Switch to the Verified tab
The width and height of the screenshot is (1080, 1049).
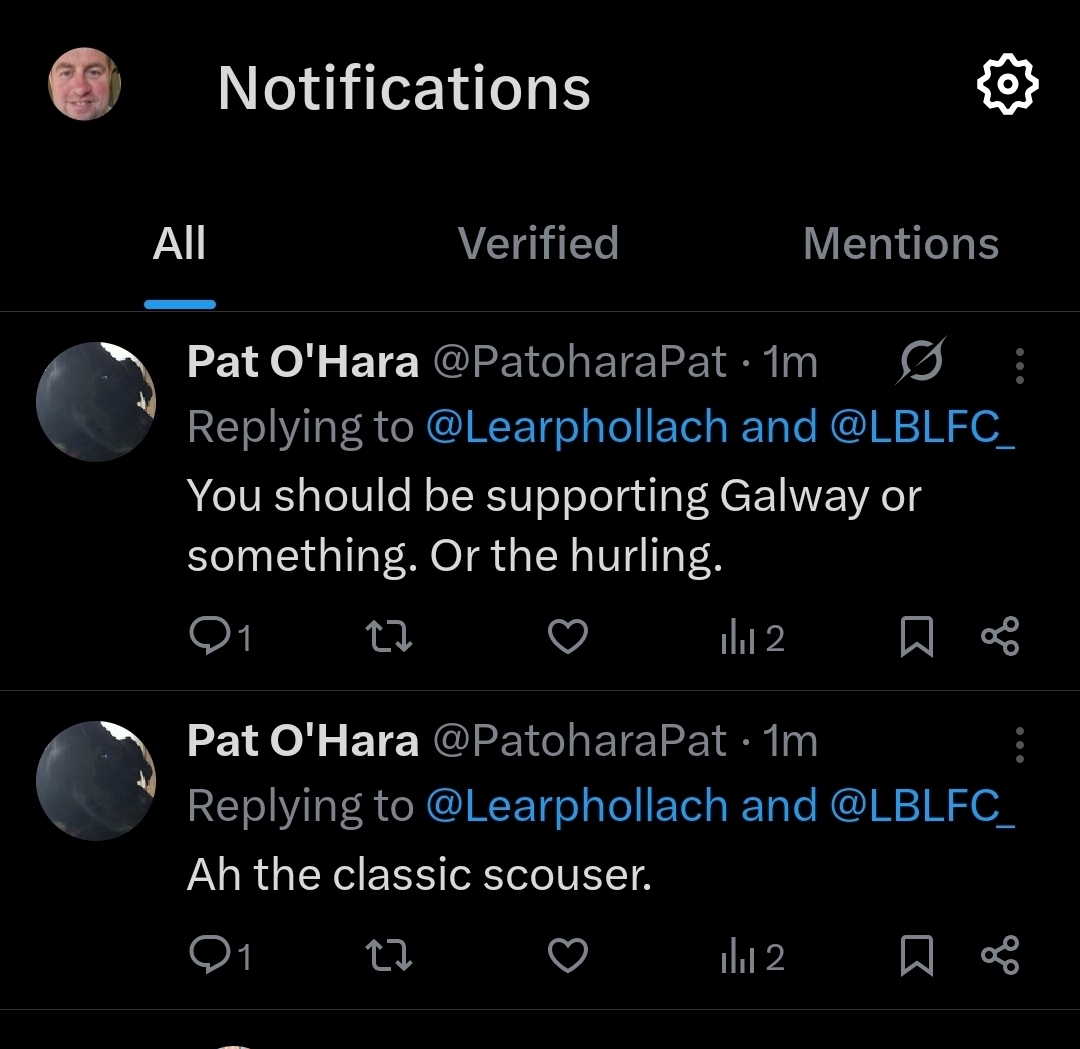click(538, 244)
